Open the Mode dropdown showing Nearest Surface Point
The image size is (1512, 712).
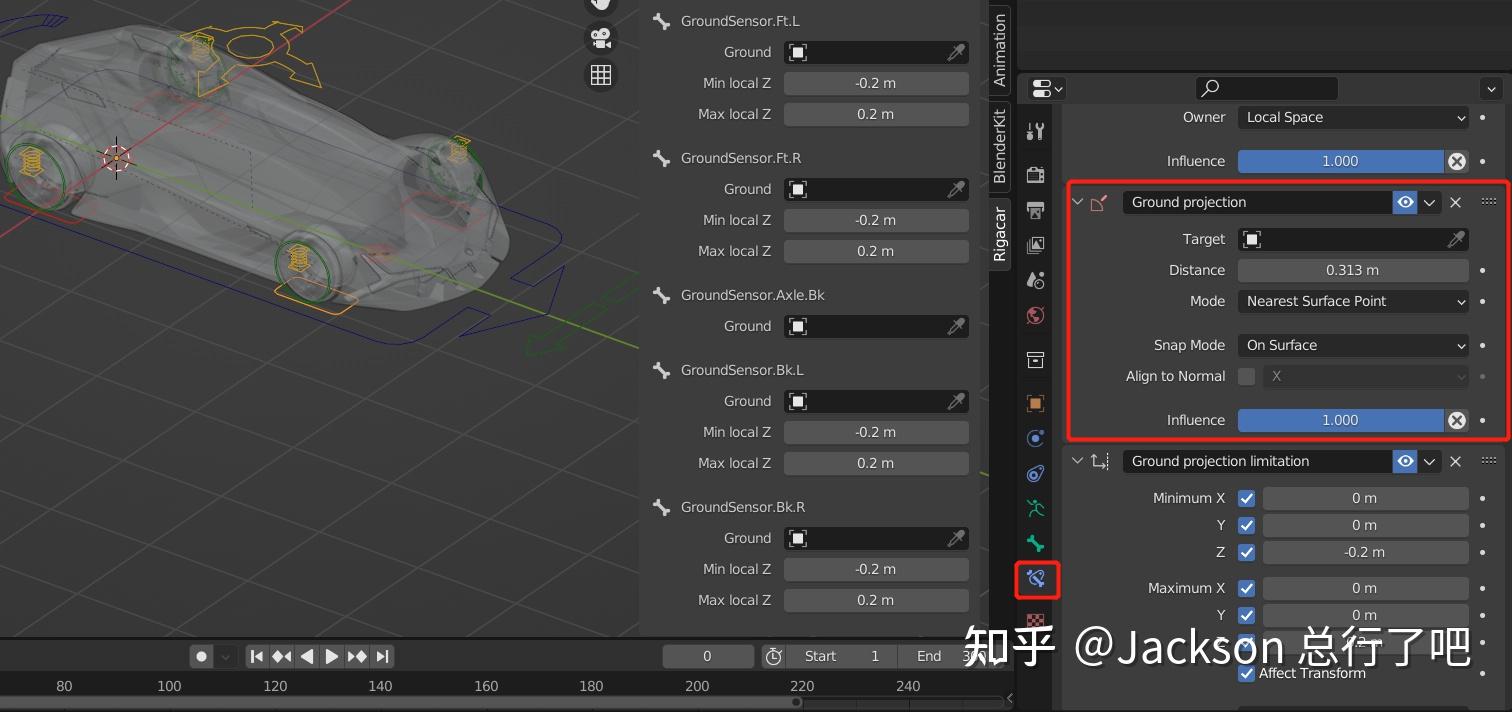tap(1352, 301)
